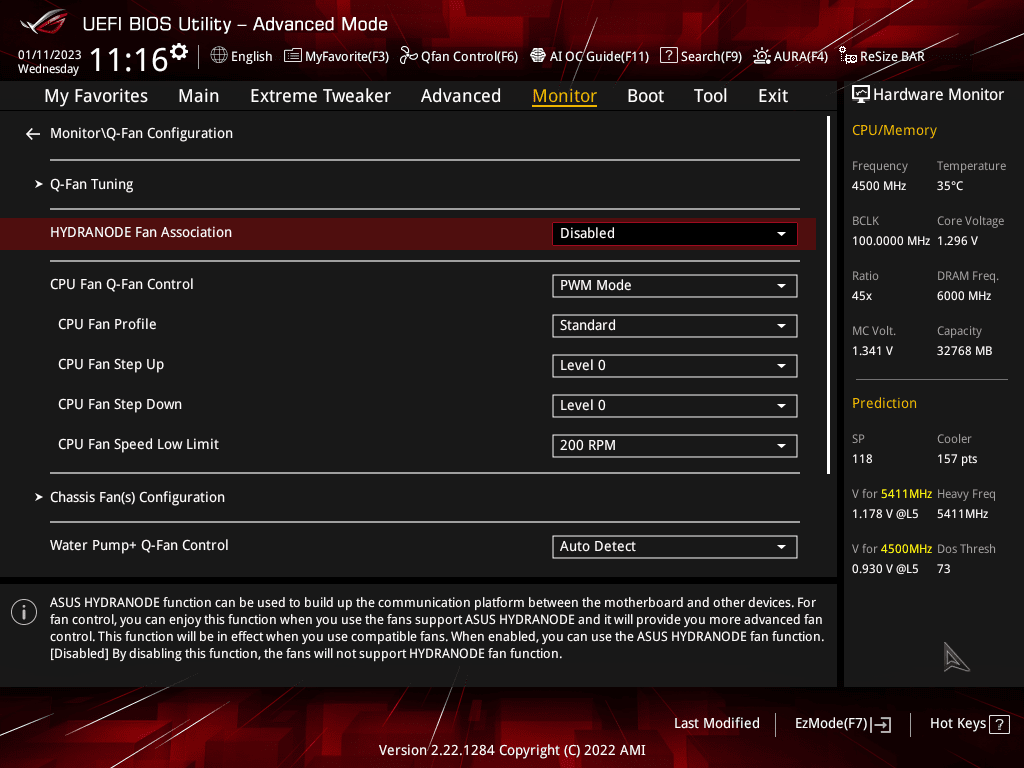Viewport: 1024px width, 768px height.
Task: Open the CPU Fan Profile dropdown
Action: click(675, 326)
